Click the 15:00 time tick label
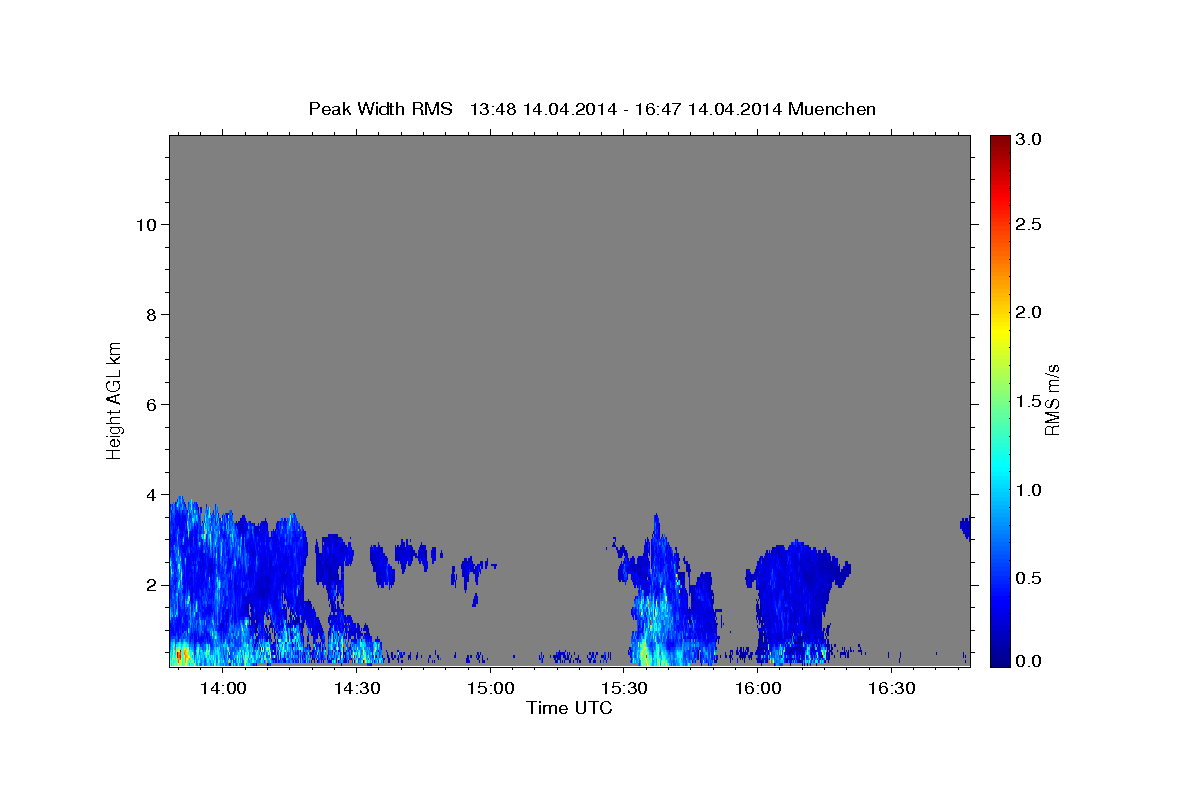 click(x=491, y=689)
